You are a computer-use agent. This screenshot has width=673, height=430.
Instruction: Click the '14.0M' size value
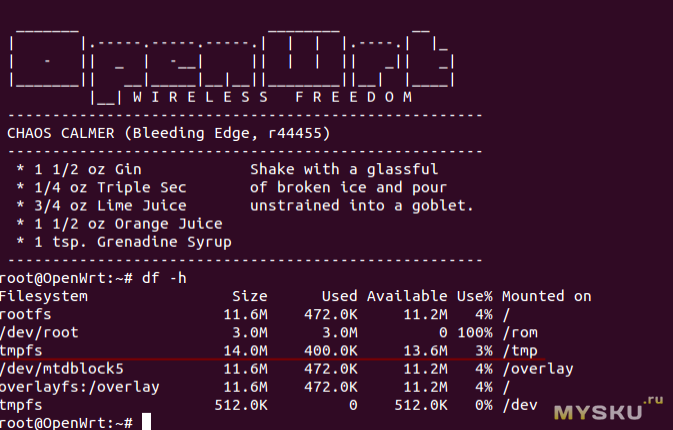point(246,351)
